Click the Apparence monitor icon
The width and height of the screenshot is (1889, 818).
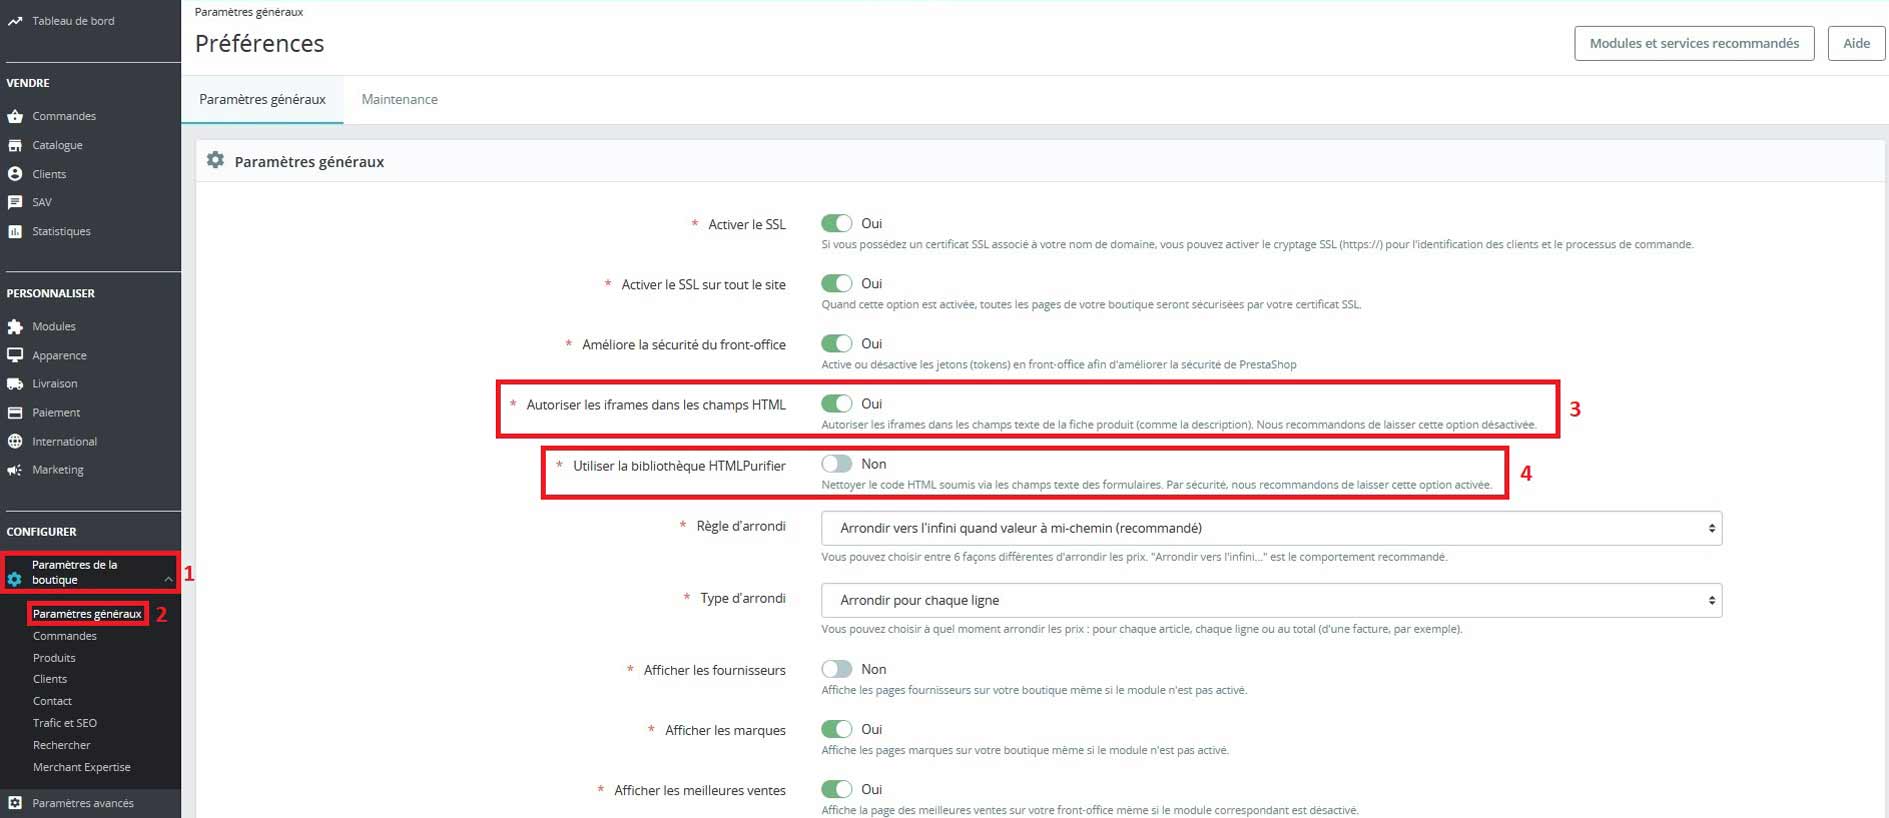(x=15, y=355)
